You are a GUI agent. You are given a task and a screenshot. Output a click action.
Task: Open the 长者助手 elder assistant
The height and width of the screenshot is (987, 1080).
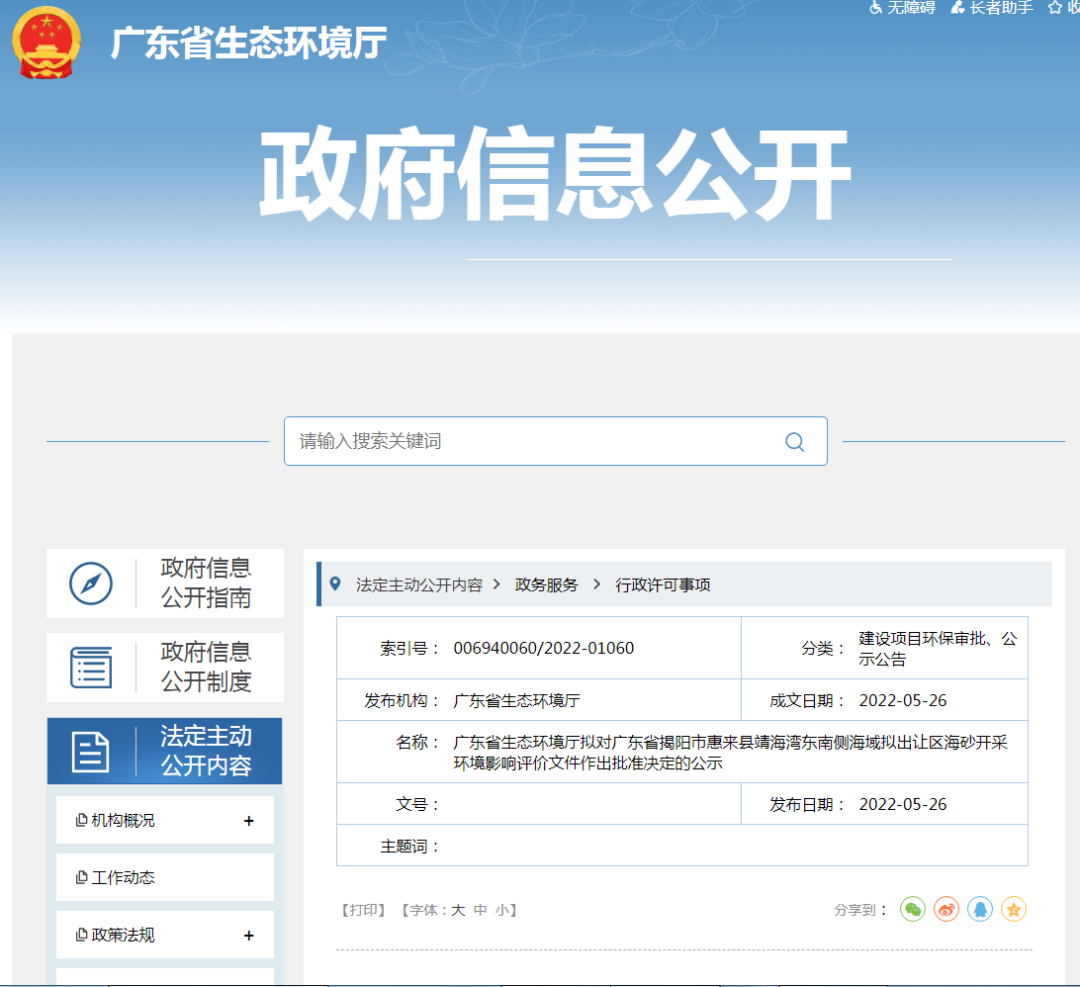pyautogui.click(x=992, y=8)
